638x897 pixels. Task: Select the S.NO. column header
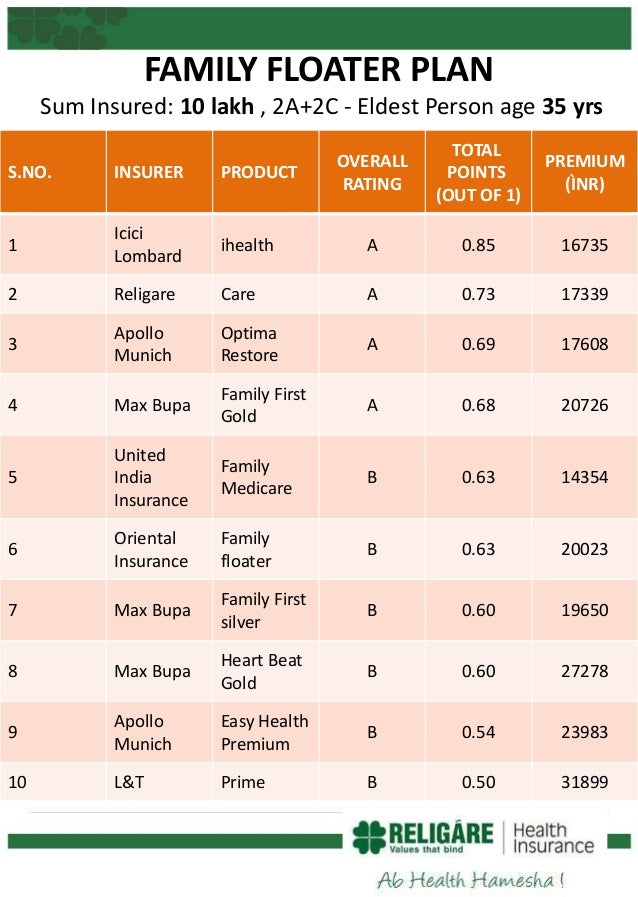[x=28, y=172]
